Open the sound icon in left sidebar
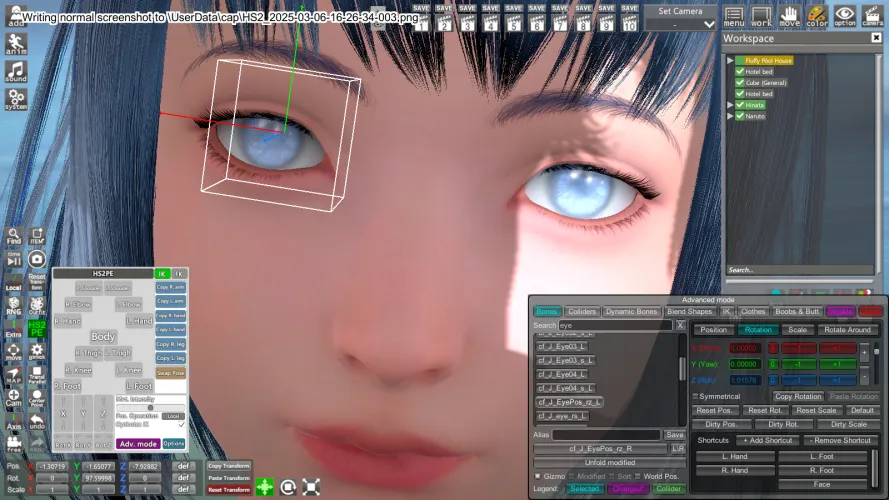The image size is (889, 500). (x=16, y=71)
